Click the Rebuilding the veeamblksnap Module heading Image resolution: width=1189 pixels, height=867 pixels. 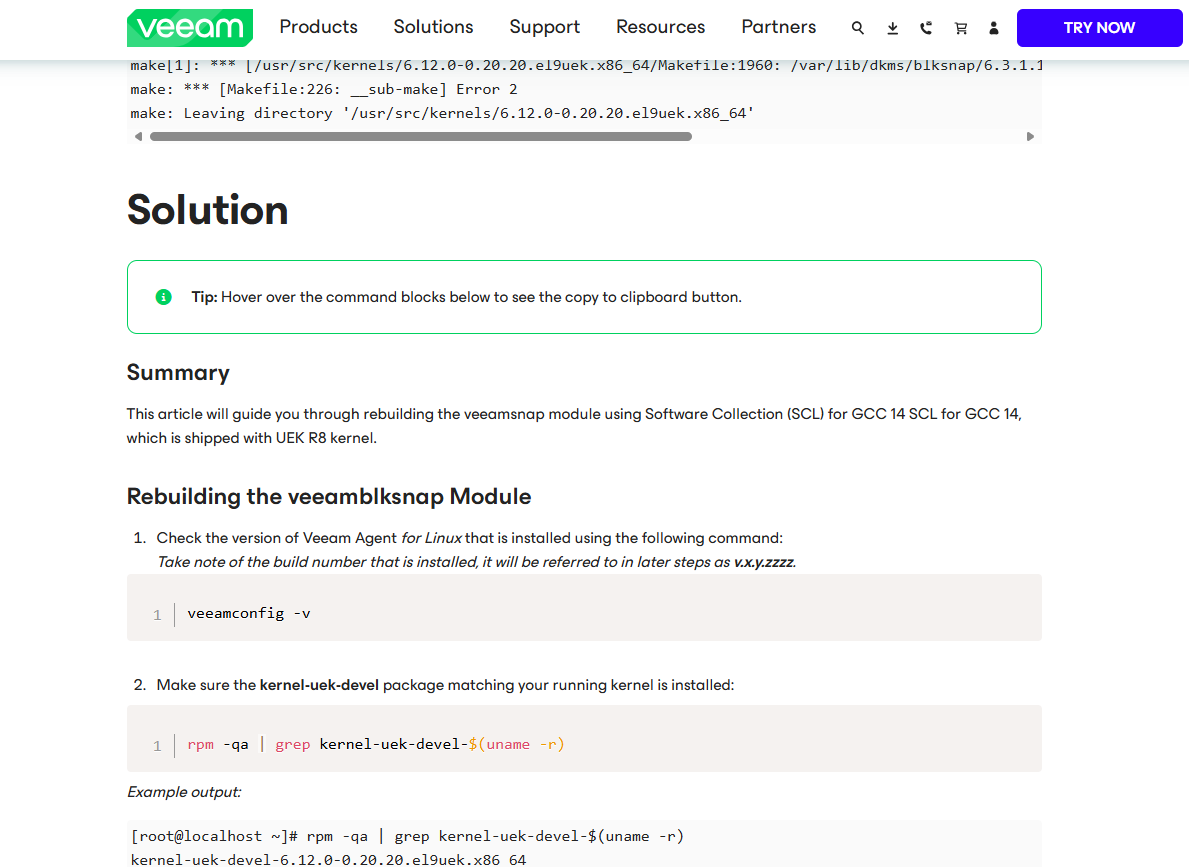tap(329, 496)
